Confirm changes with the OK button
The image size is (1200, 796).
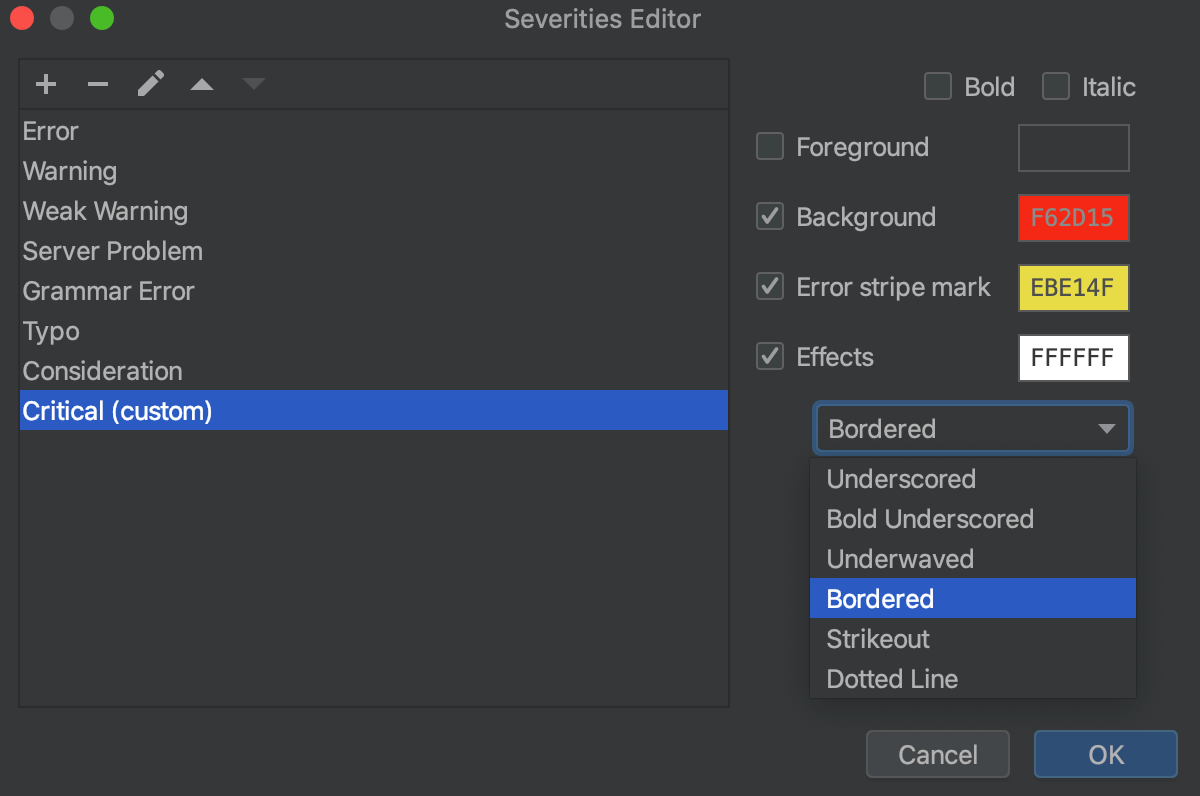(1105, 754)
